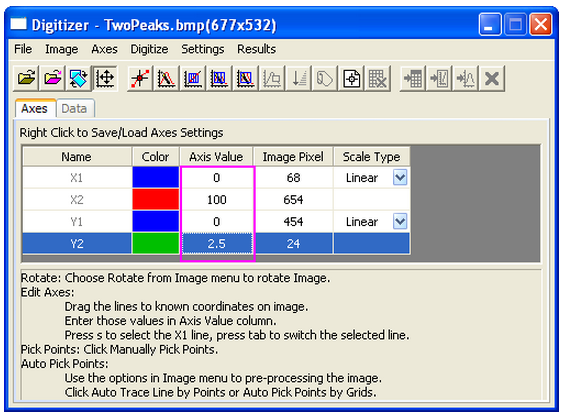Viewport: 563px width, 416px height.
Task: Select the X1 row name cell
Action: [x=76, y=177]
